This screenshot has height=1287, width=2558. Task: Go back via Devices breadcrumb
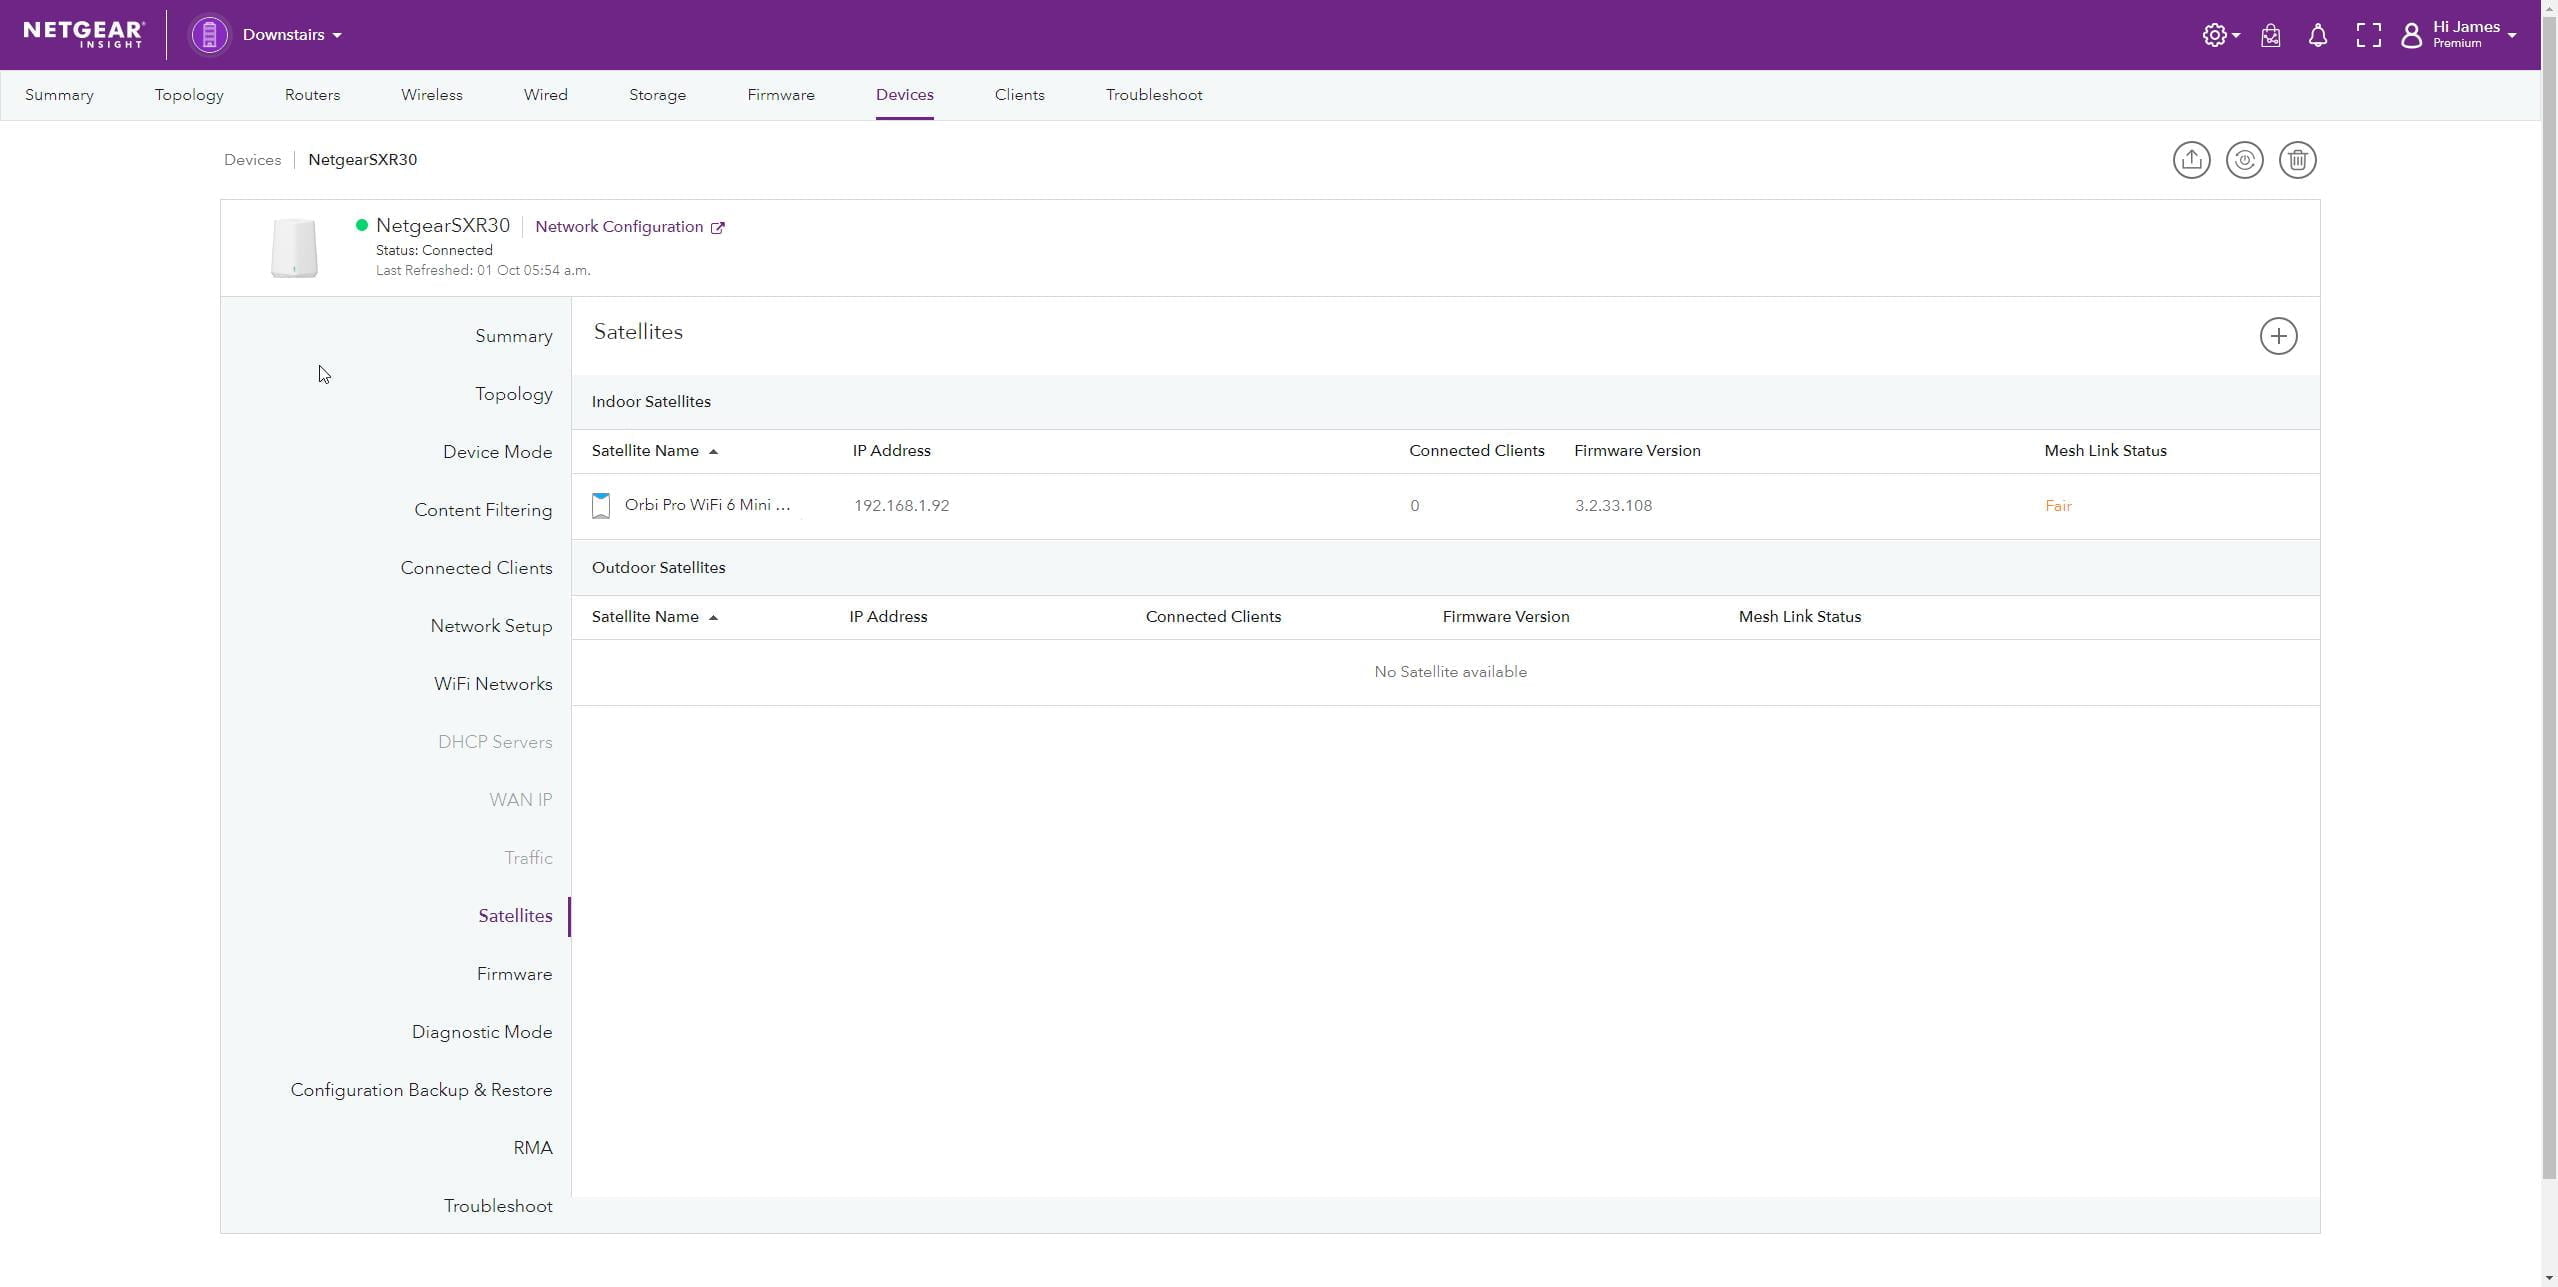point(252,160)
